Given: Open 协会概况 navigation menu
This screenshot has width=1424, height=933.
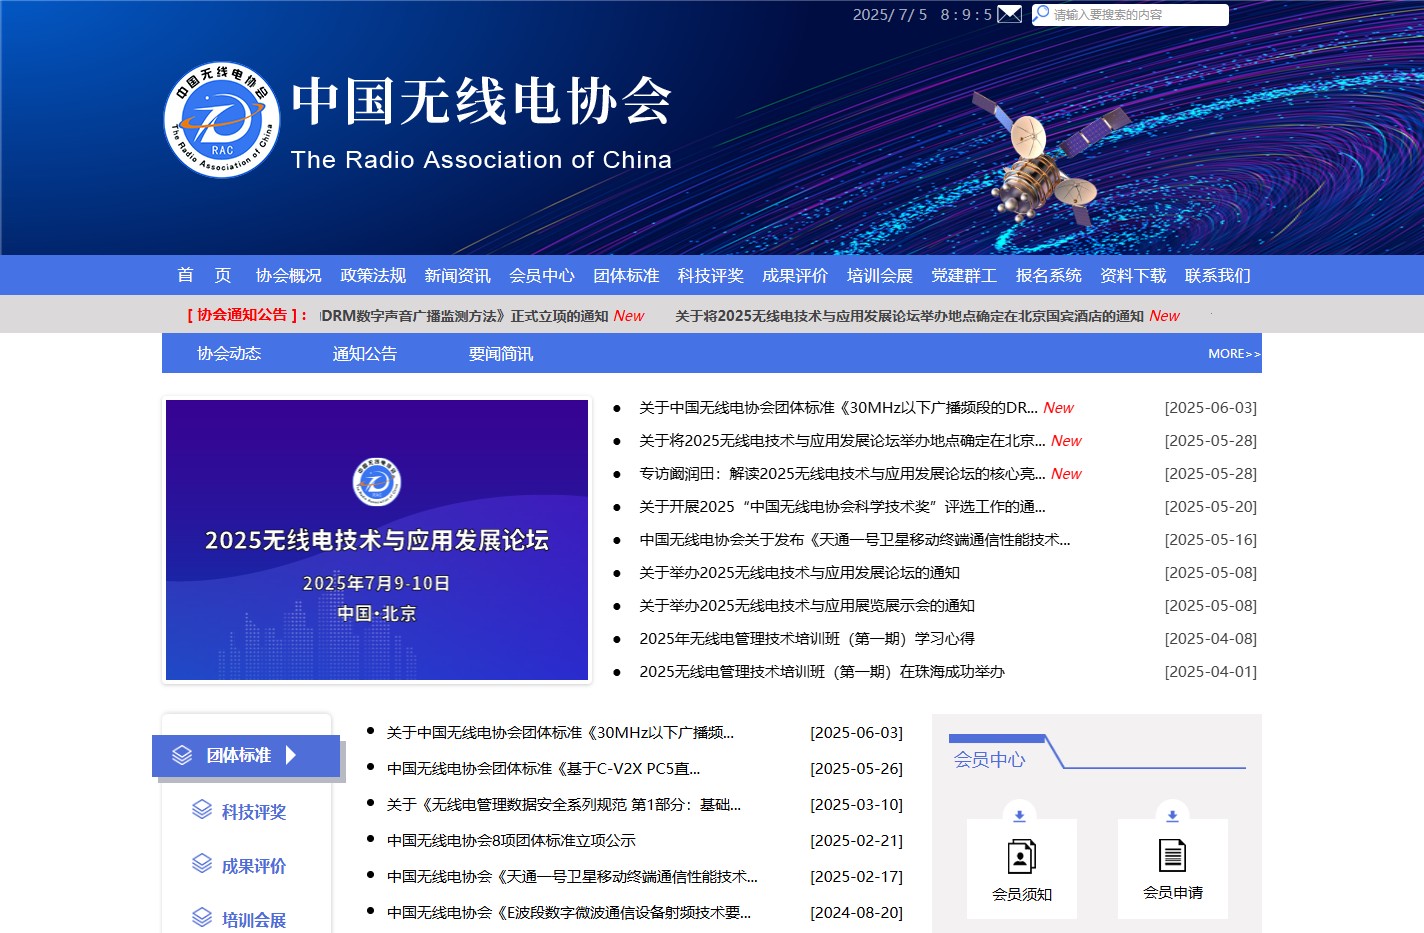Looking at the screenshot, I should [x=288, y=275].
